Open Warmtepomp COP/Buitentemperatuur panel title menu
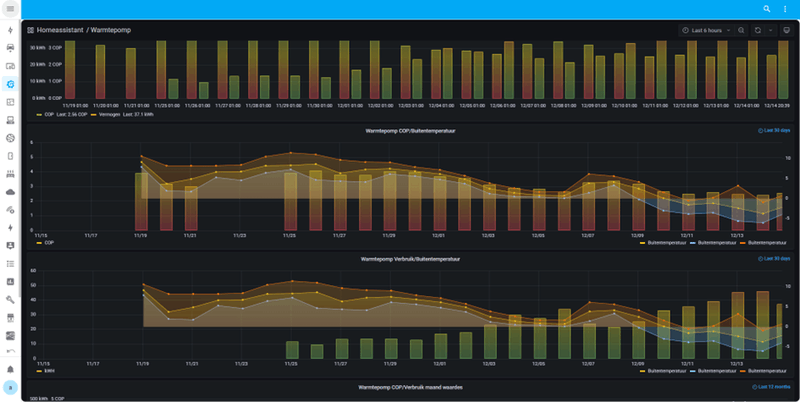The image size is (800, 402). pos(410,131)
